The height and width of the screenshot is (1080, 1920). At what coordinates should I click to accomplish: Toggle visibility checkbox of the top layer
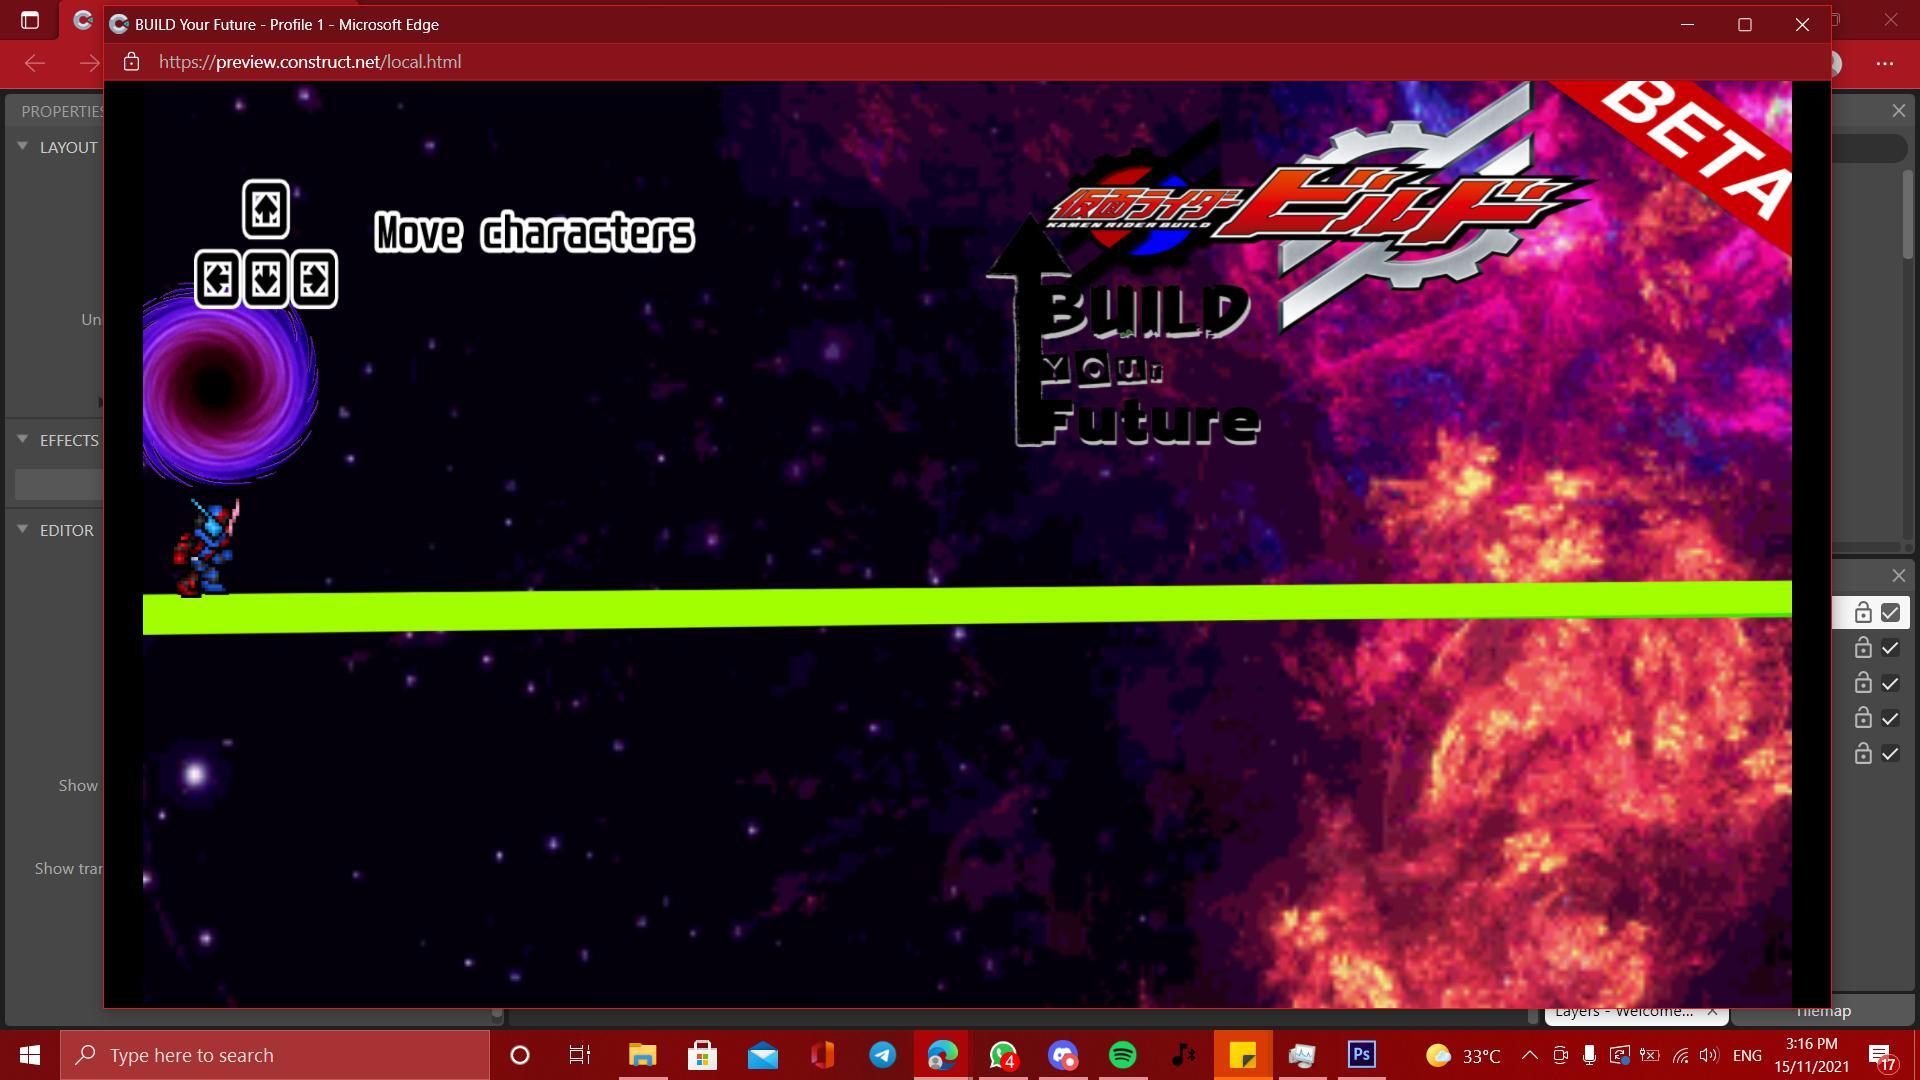coord(1890,613)
